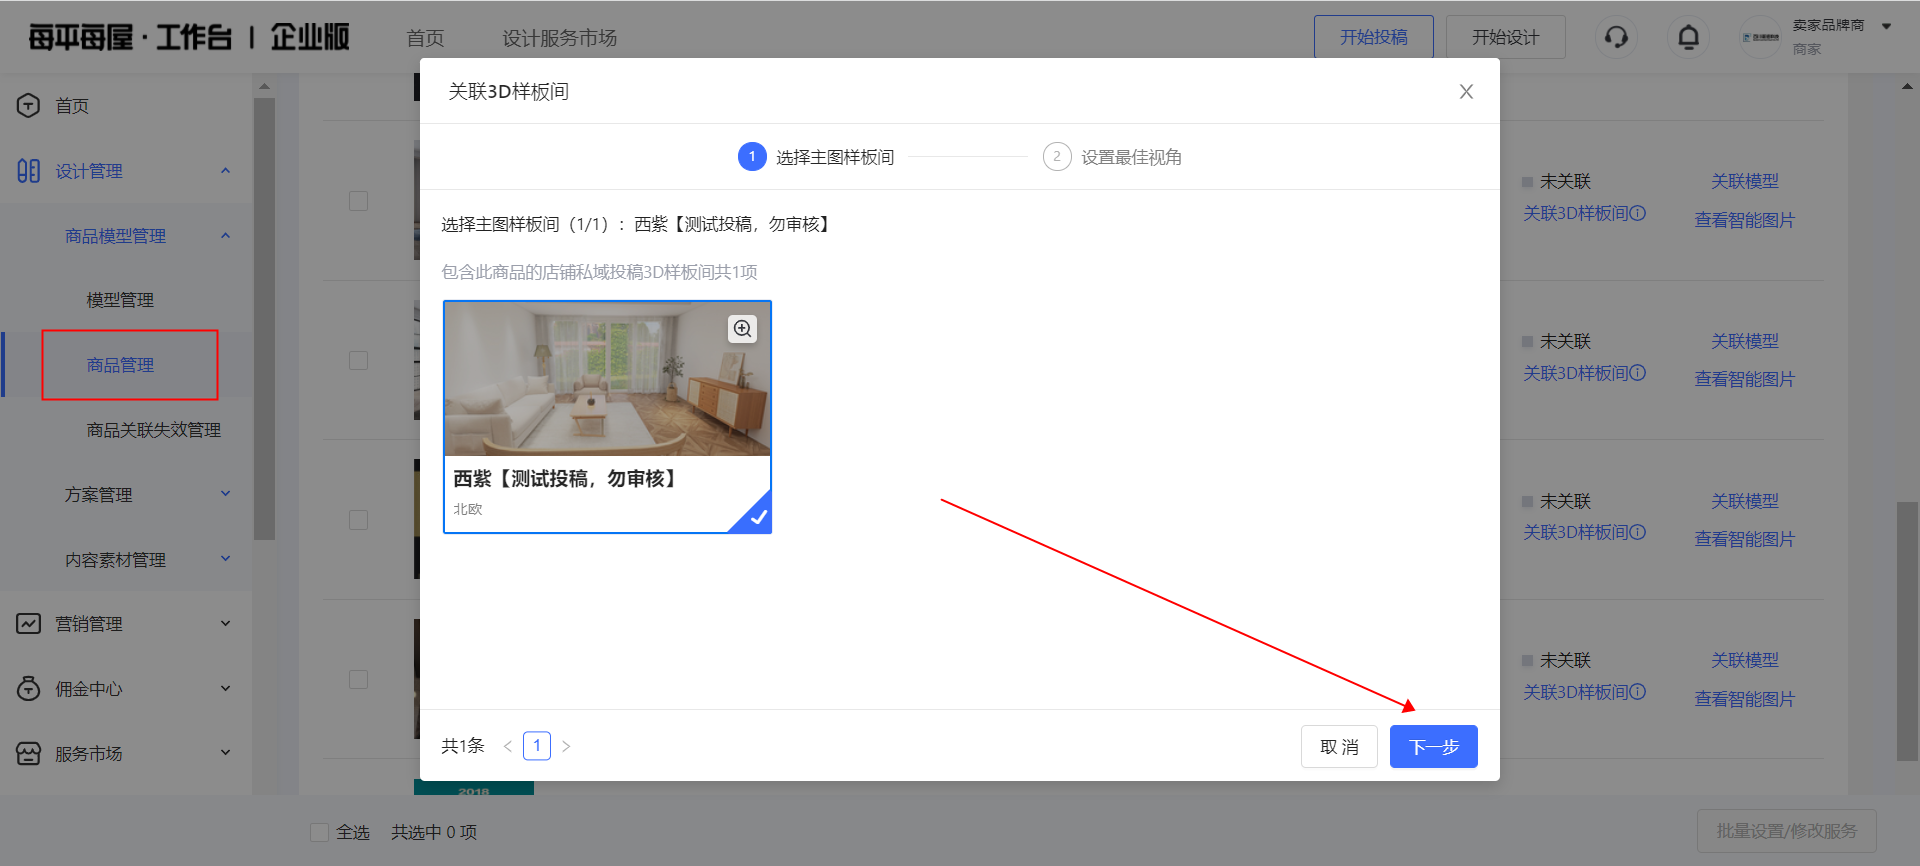Click the 开始投稿 button
The image size is (1920, 866).
click(1374, 37)
